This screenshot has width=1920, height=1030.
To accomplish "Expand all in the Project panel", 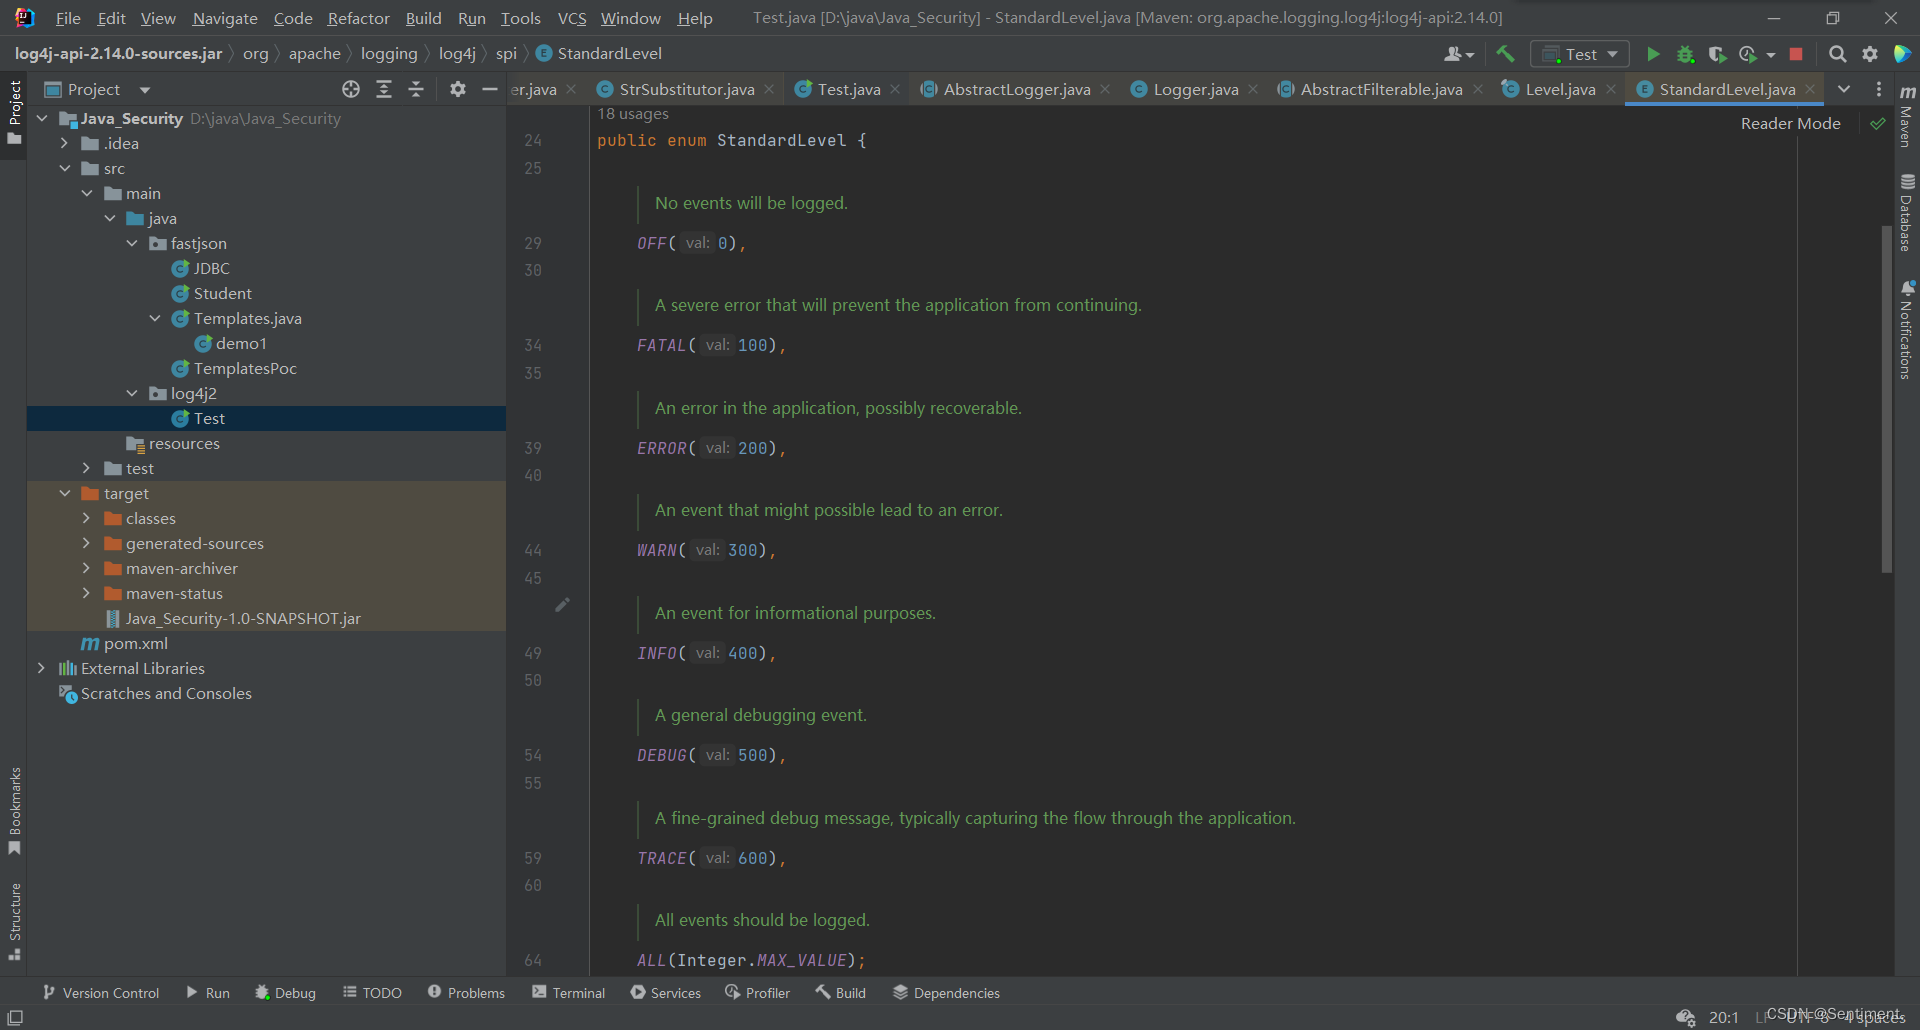I will pyautogui.click(x=384, y=89).
